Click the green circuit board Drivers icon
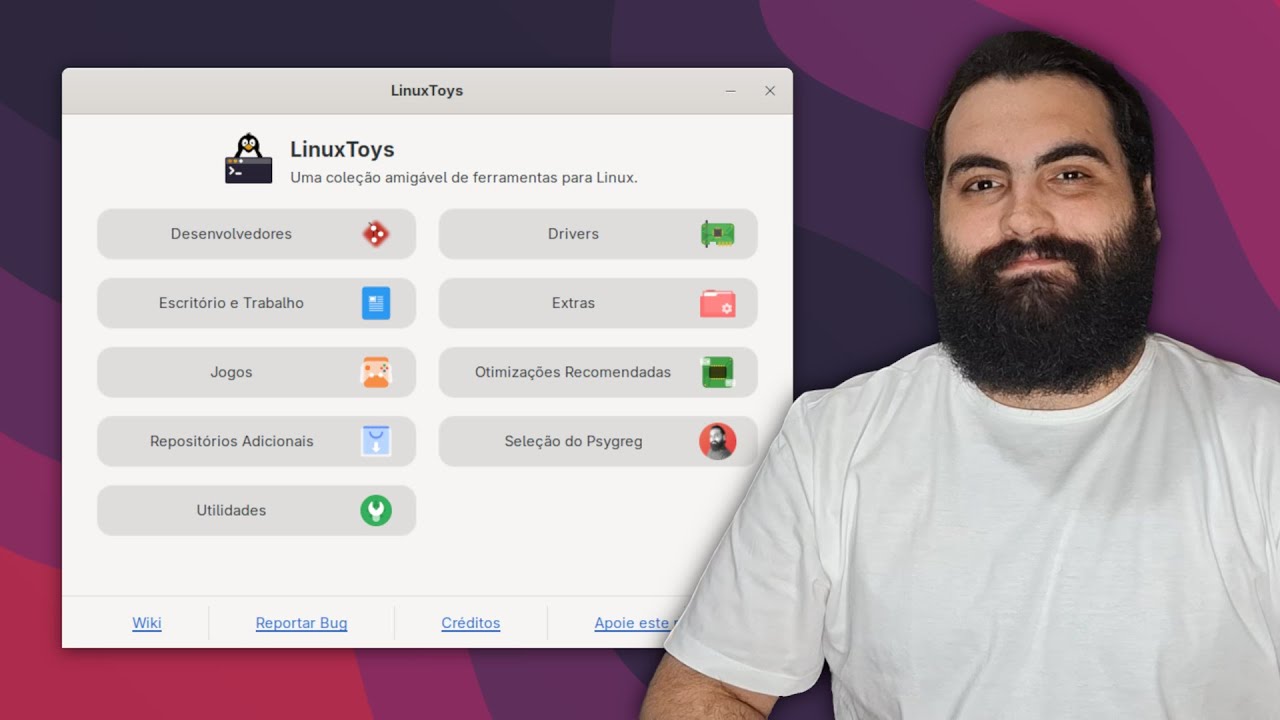The width and height of the screenshot is (1280, 720). 717,234
